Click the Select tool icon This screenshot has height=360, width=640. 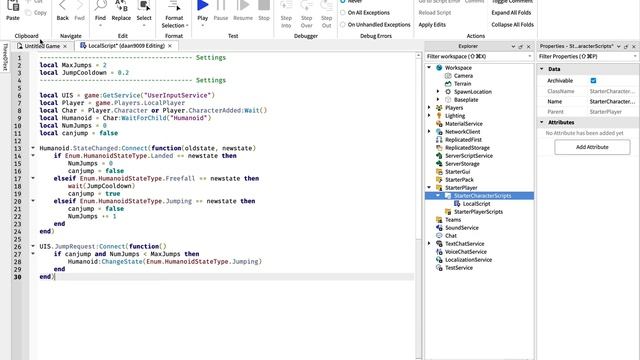(x=144, y=6)
